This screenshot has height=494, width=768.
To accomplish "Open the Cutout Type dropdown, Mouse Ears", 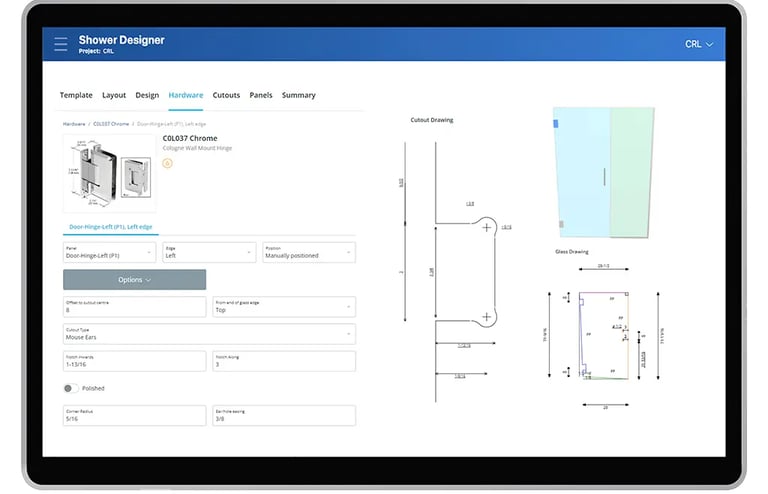I will coord(209,334).
